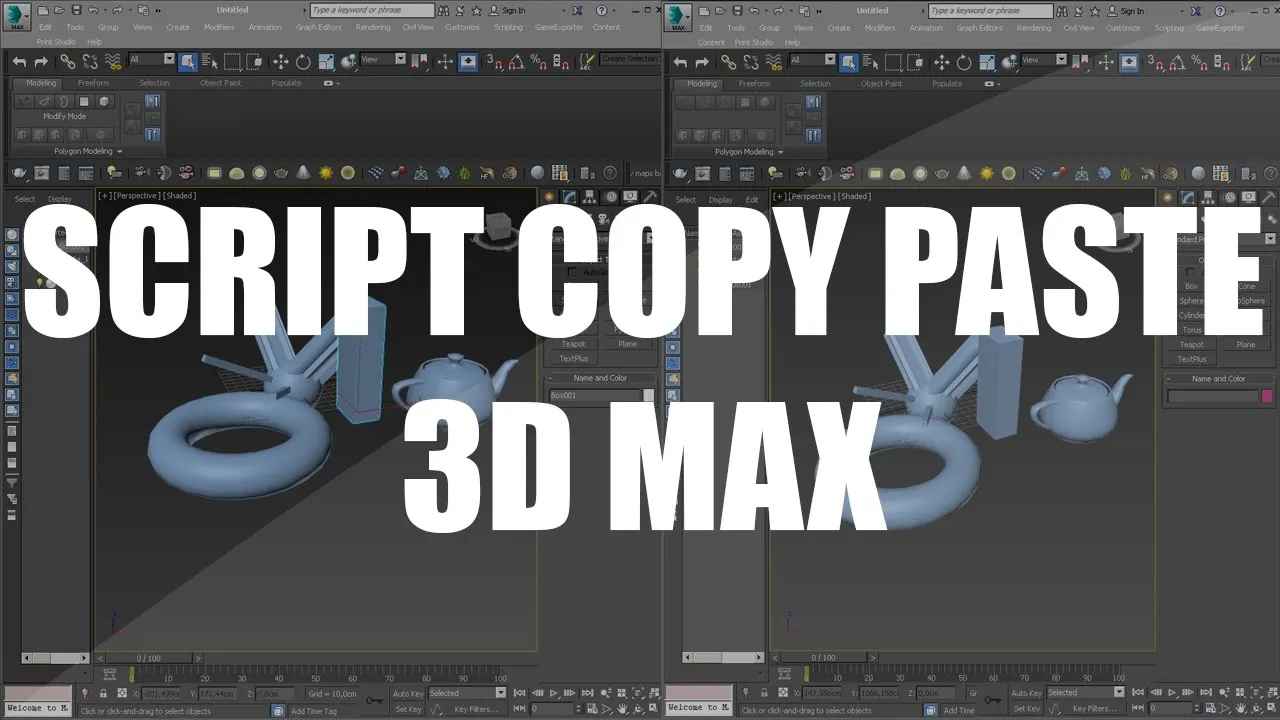Open reference coordinate View dropdown in left window

pos(383,60)
